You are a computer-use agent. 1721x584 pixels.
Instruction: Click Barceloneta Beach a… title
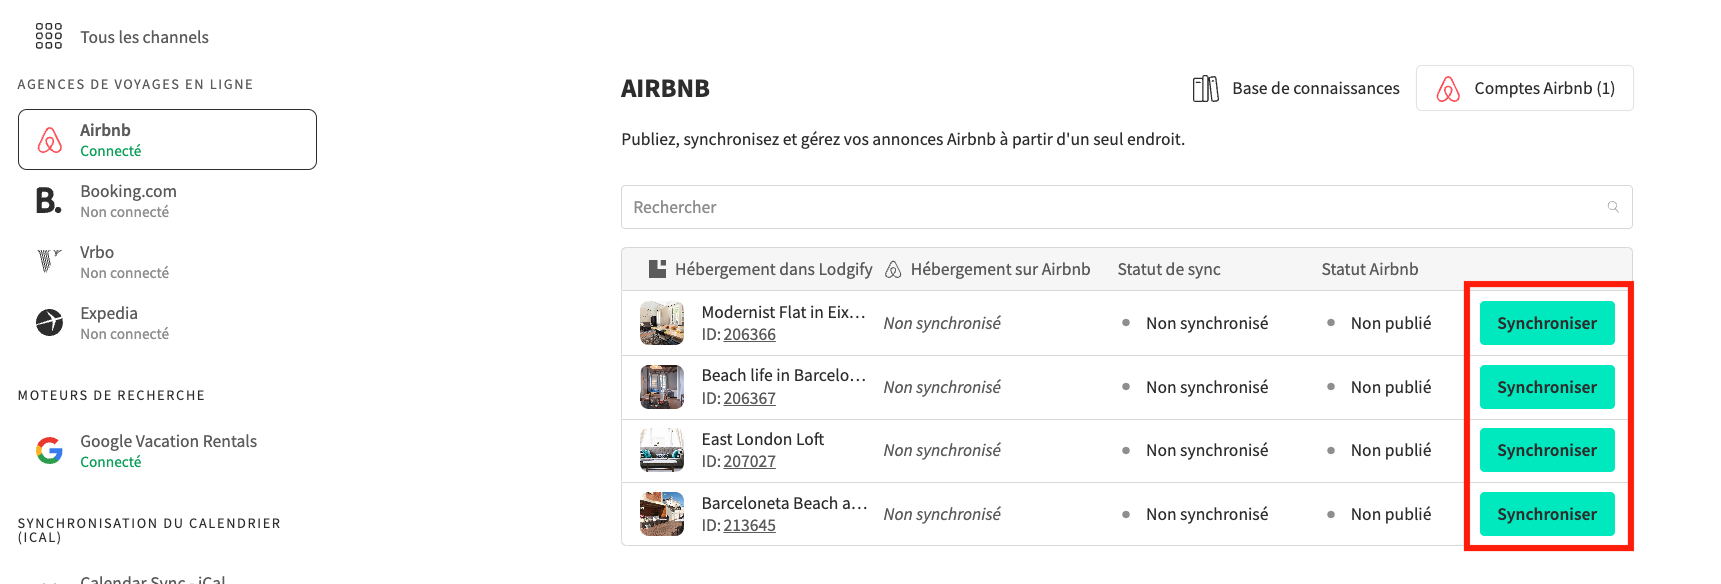(x=784, y=503)
